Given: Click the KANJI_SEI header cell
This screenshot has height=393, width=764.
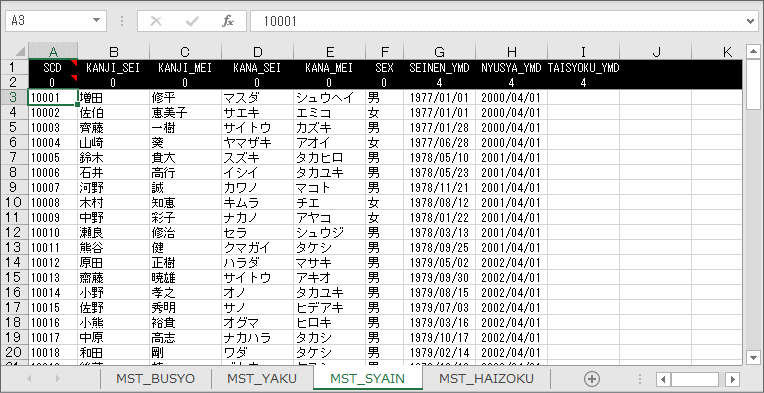Looking at the screenshot, I should [114, 68].
